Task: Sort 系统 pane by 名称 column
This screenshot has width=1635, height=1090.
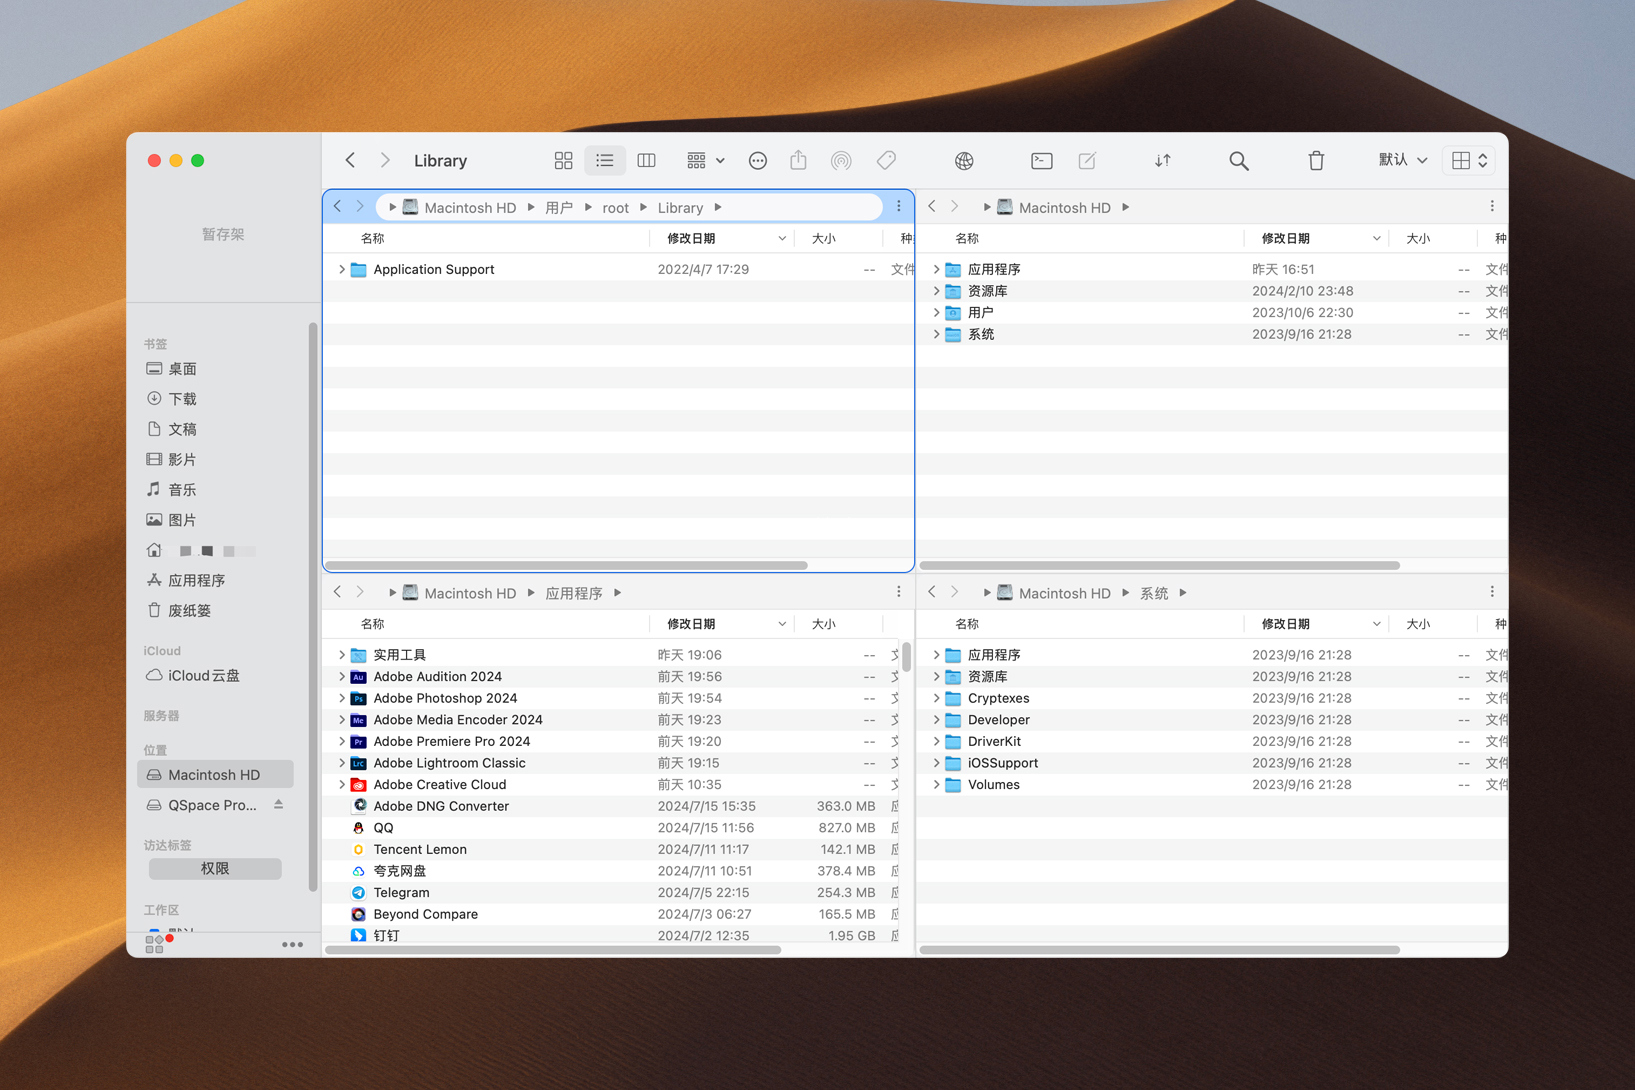Action: coord(1081,624)
